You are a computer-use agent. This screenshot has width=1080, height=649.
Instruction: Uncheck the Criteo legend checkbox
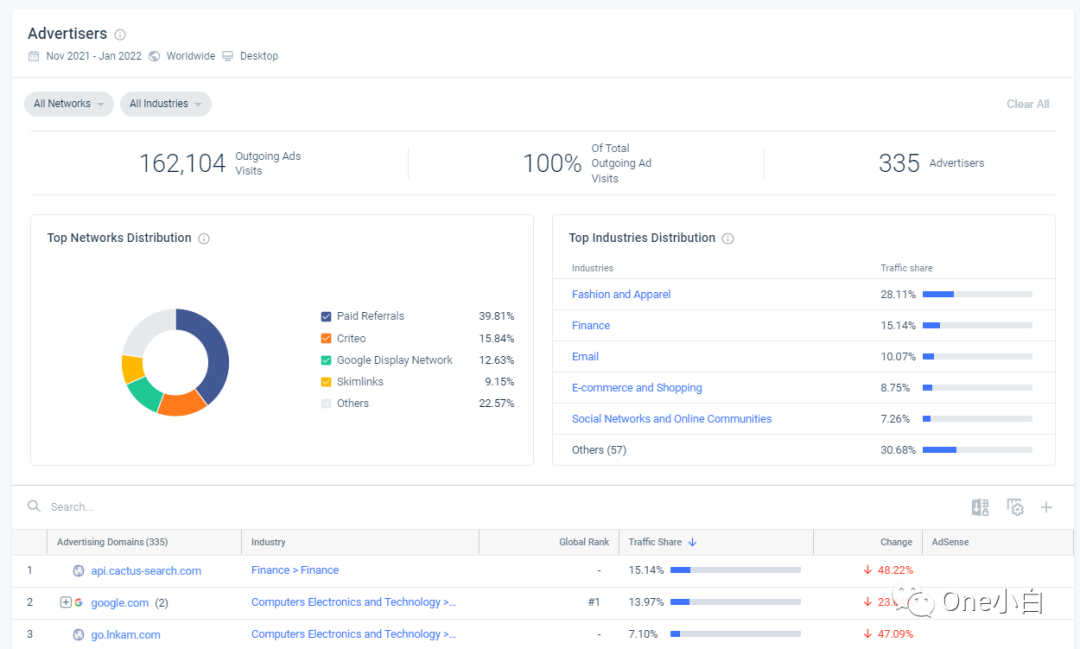click(x=325, y=337)
